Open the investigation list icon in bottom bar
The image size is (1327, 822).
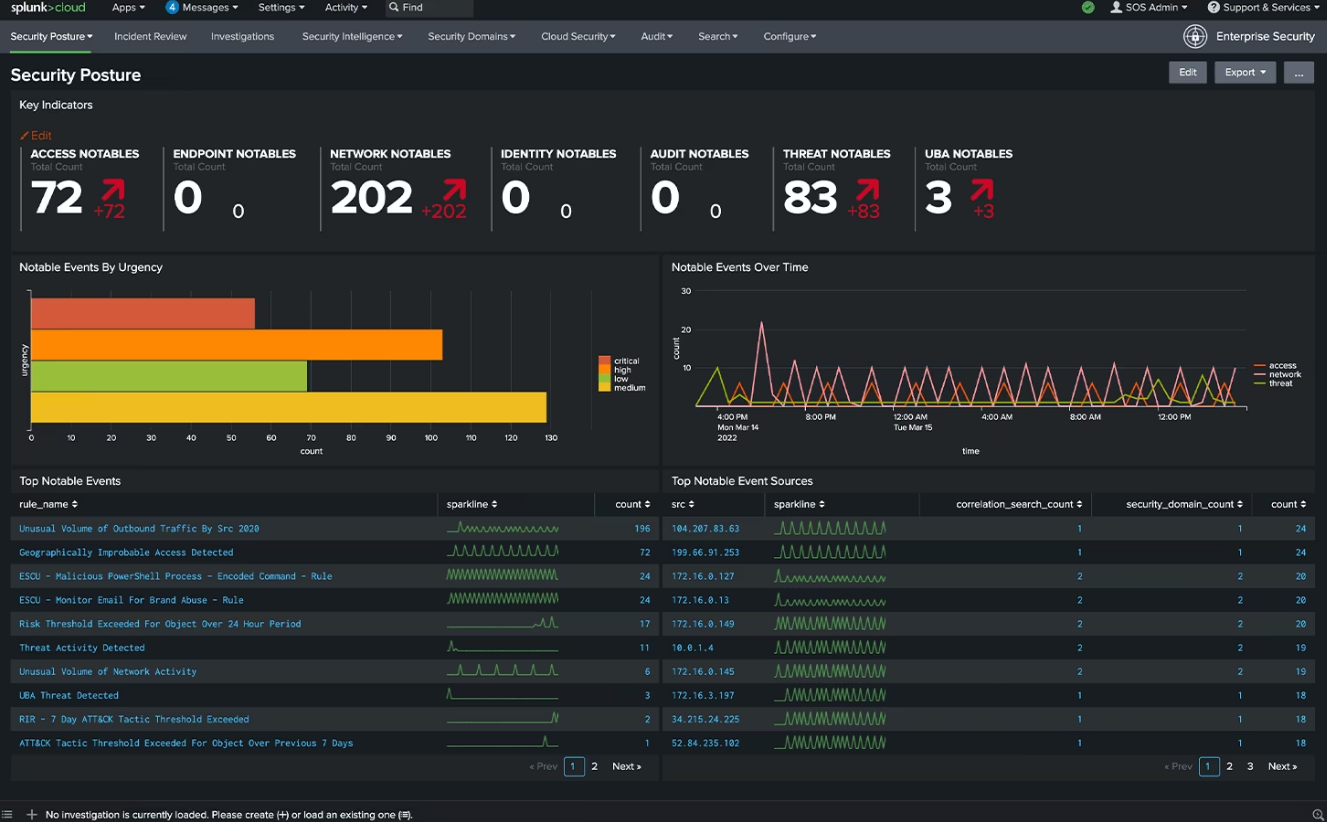[x=8, y=814]
